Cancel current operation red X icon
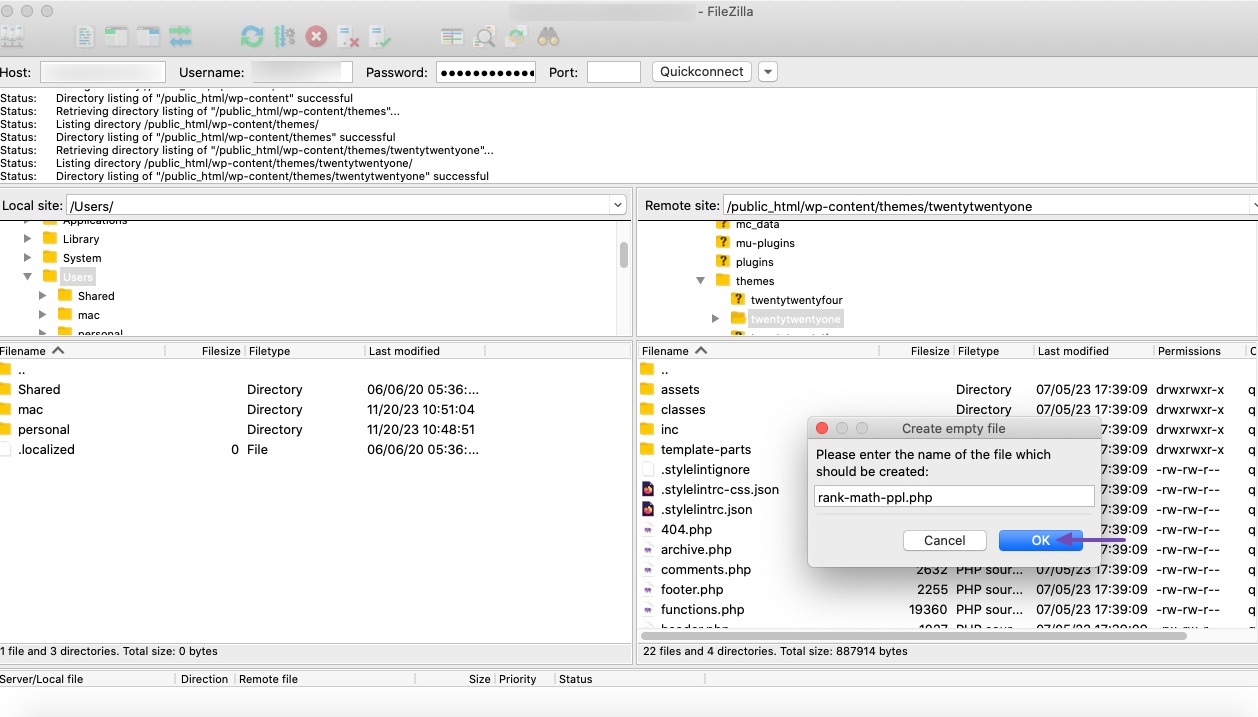The width and height of the screenshot is (1258, 717). tap(316, 37)
